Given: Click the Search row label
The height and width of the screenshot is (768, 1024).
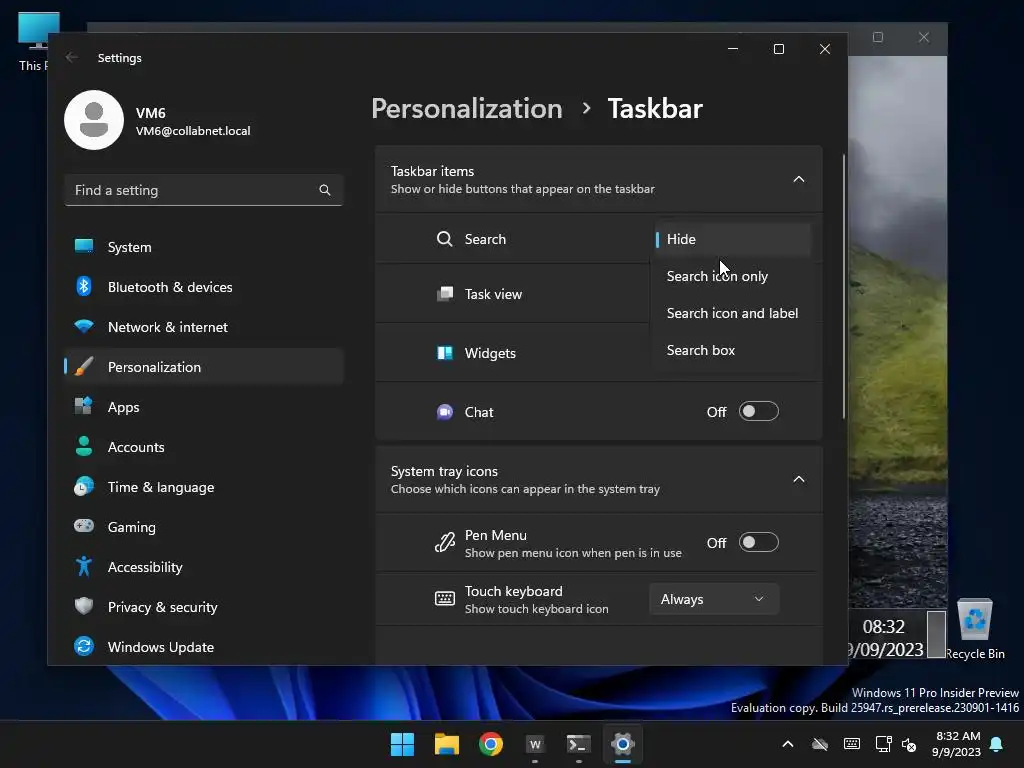Looking at the screenshot, I should tap(485, 239).
